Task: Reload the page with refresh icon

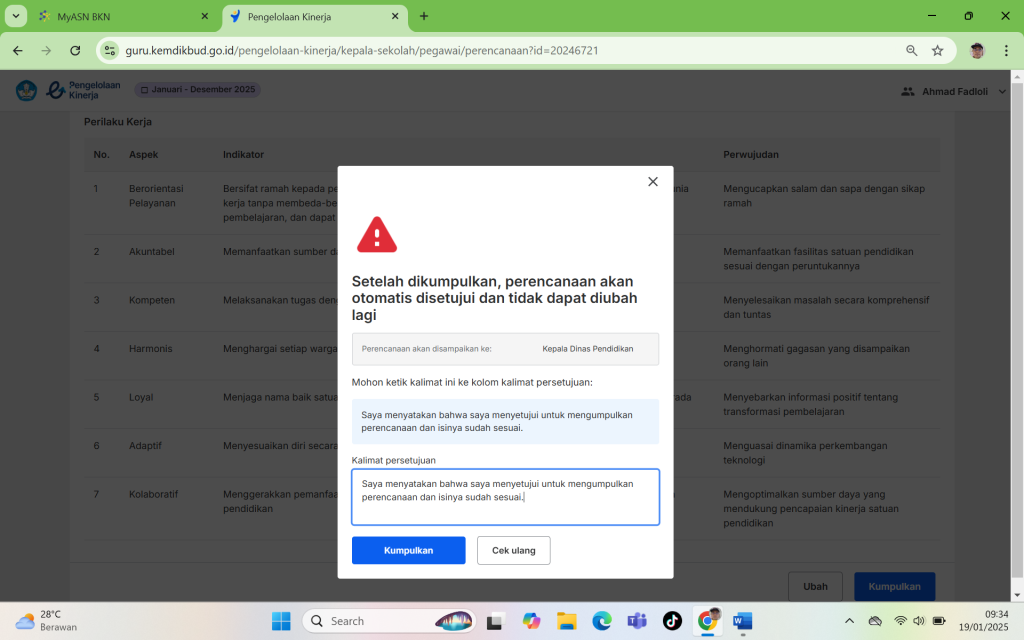Action: point(75,50)
